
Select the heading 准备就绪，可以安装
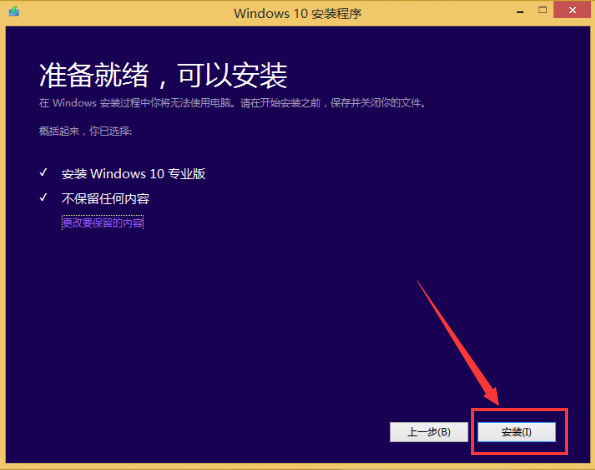pos(163,75)
